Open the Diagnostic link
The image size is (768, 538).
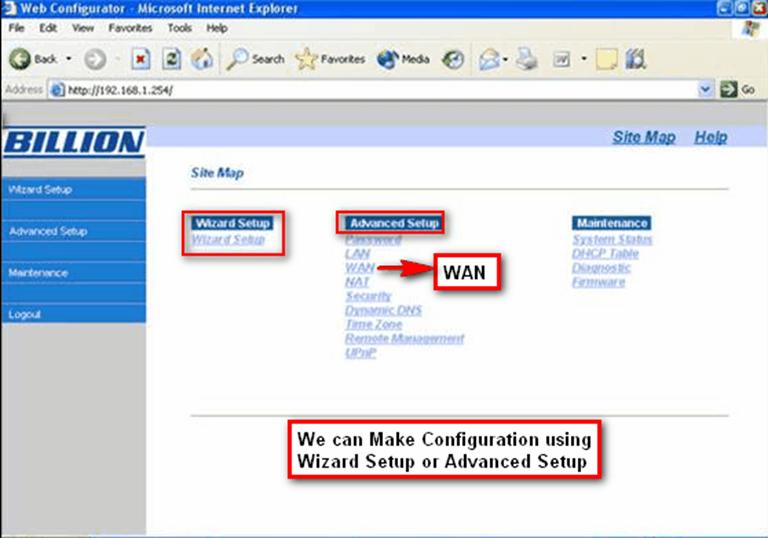click(x=601, y=268)
